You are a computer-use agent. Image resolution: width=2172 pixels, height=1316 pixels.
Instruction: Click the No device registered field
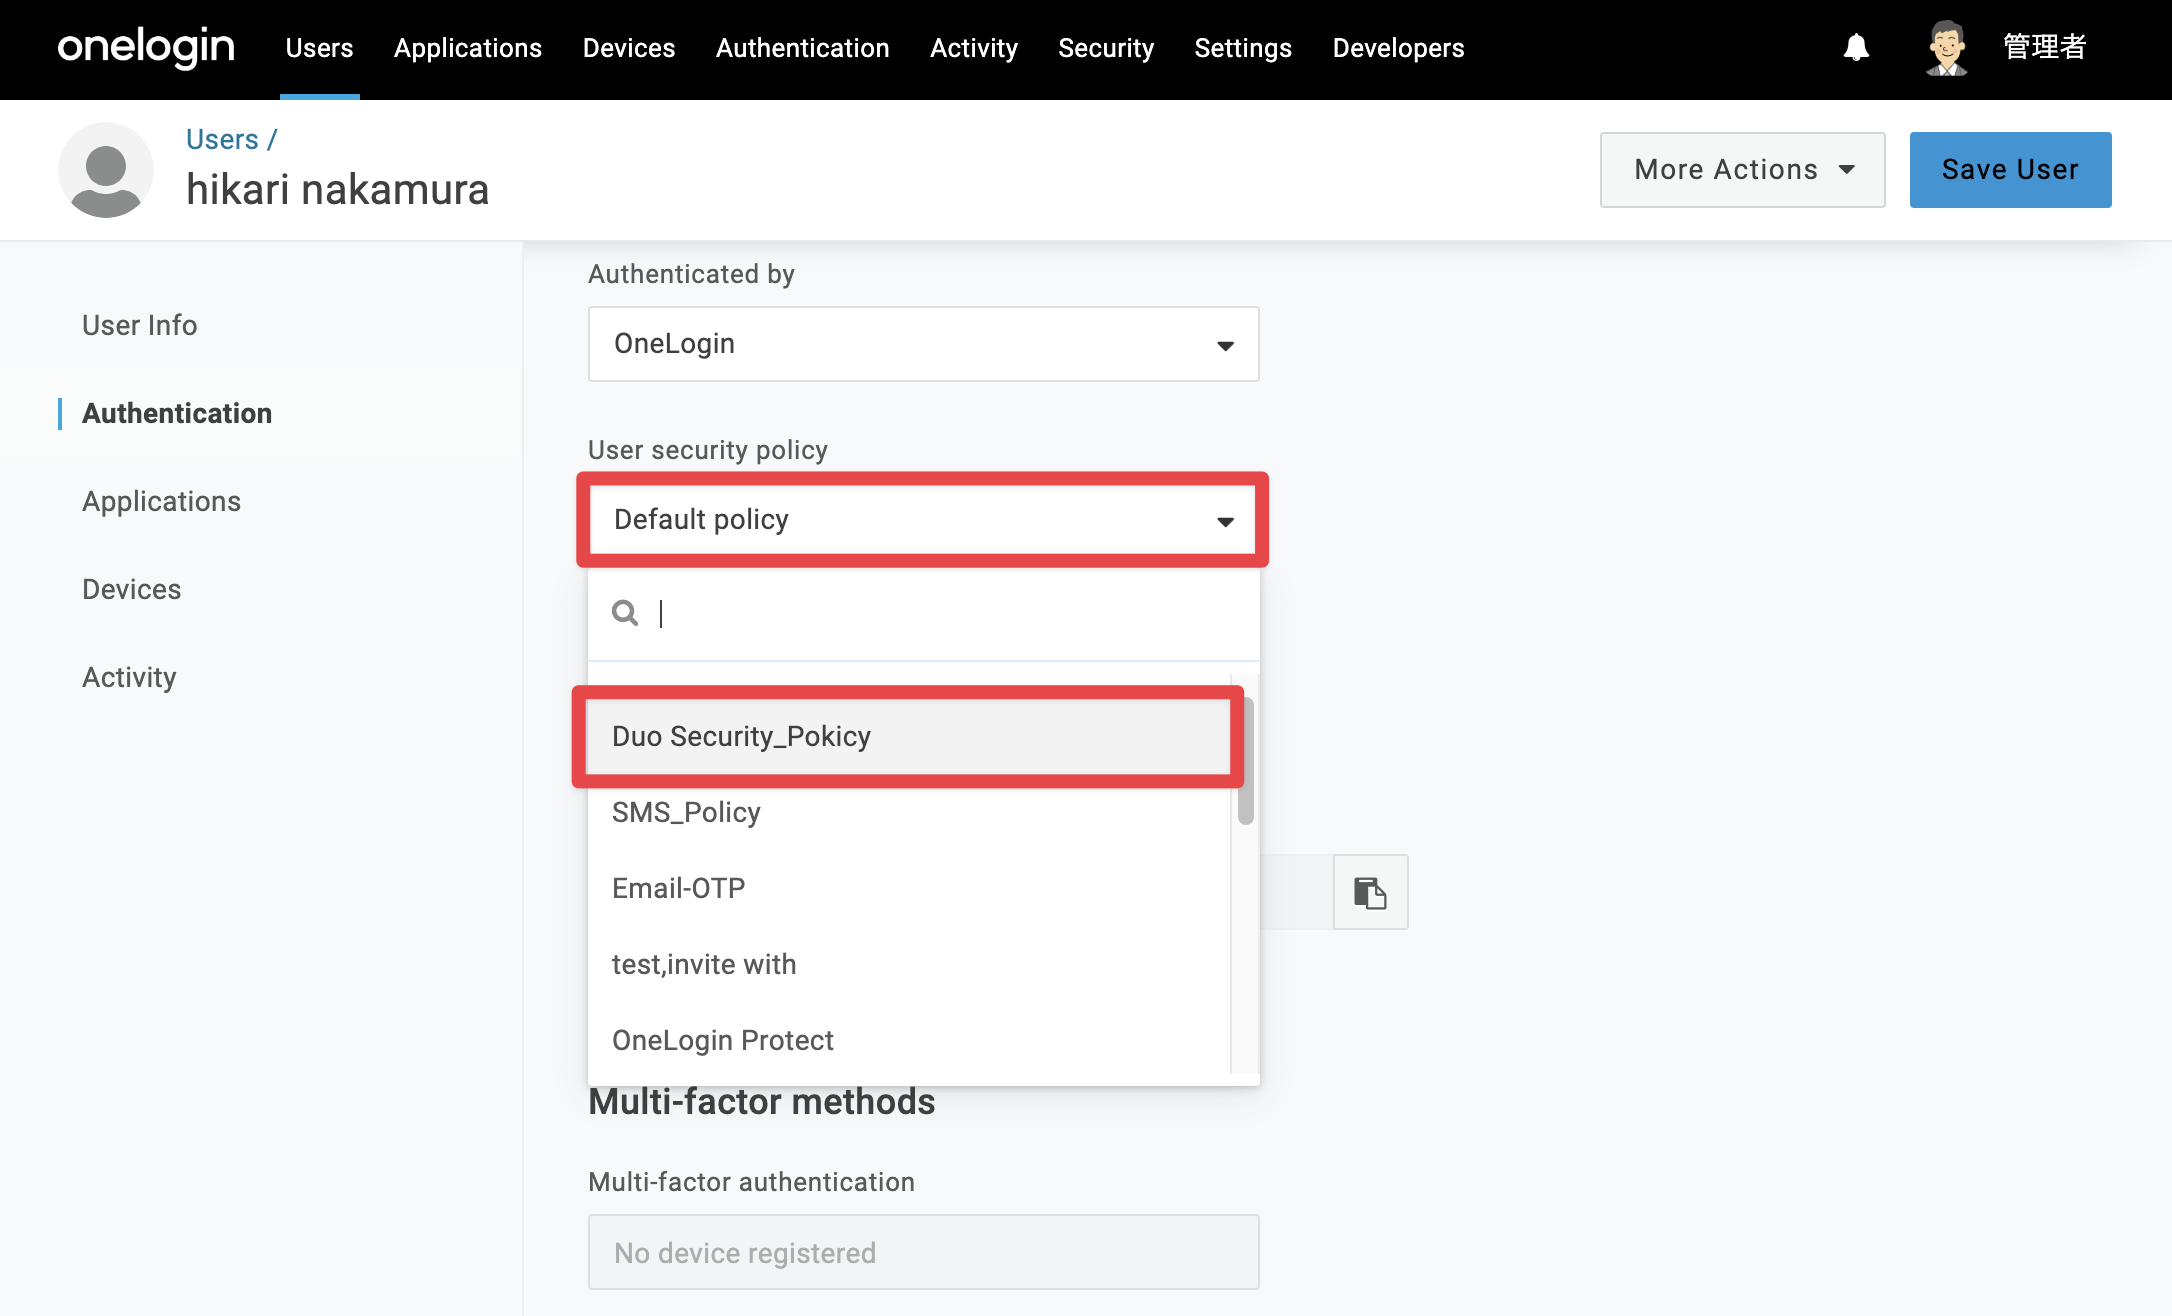(924, 1252)
